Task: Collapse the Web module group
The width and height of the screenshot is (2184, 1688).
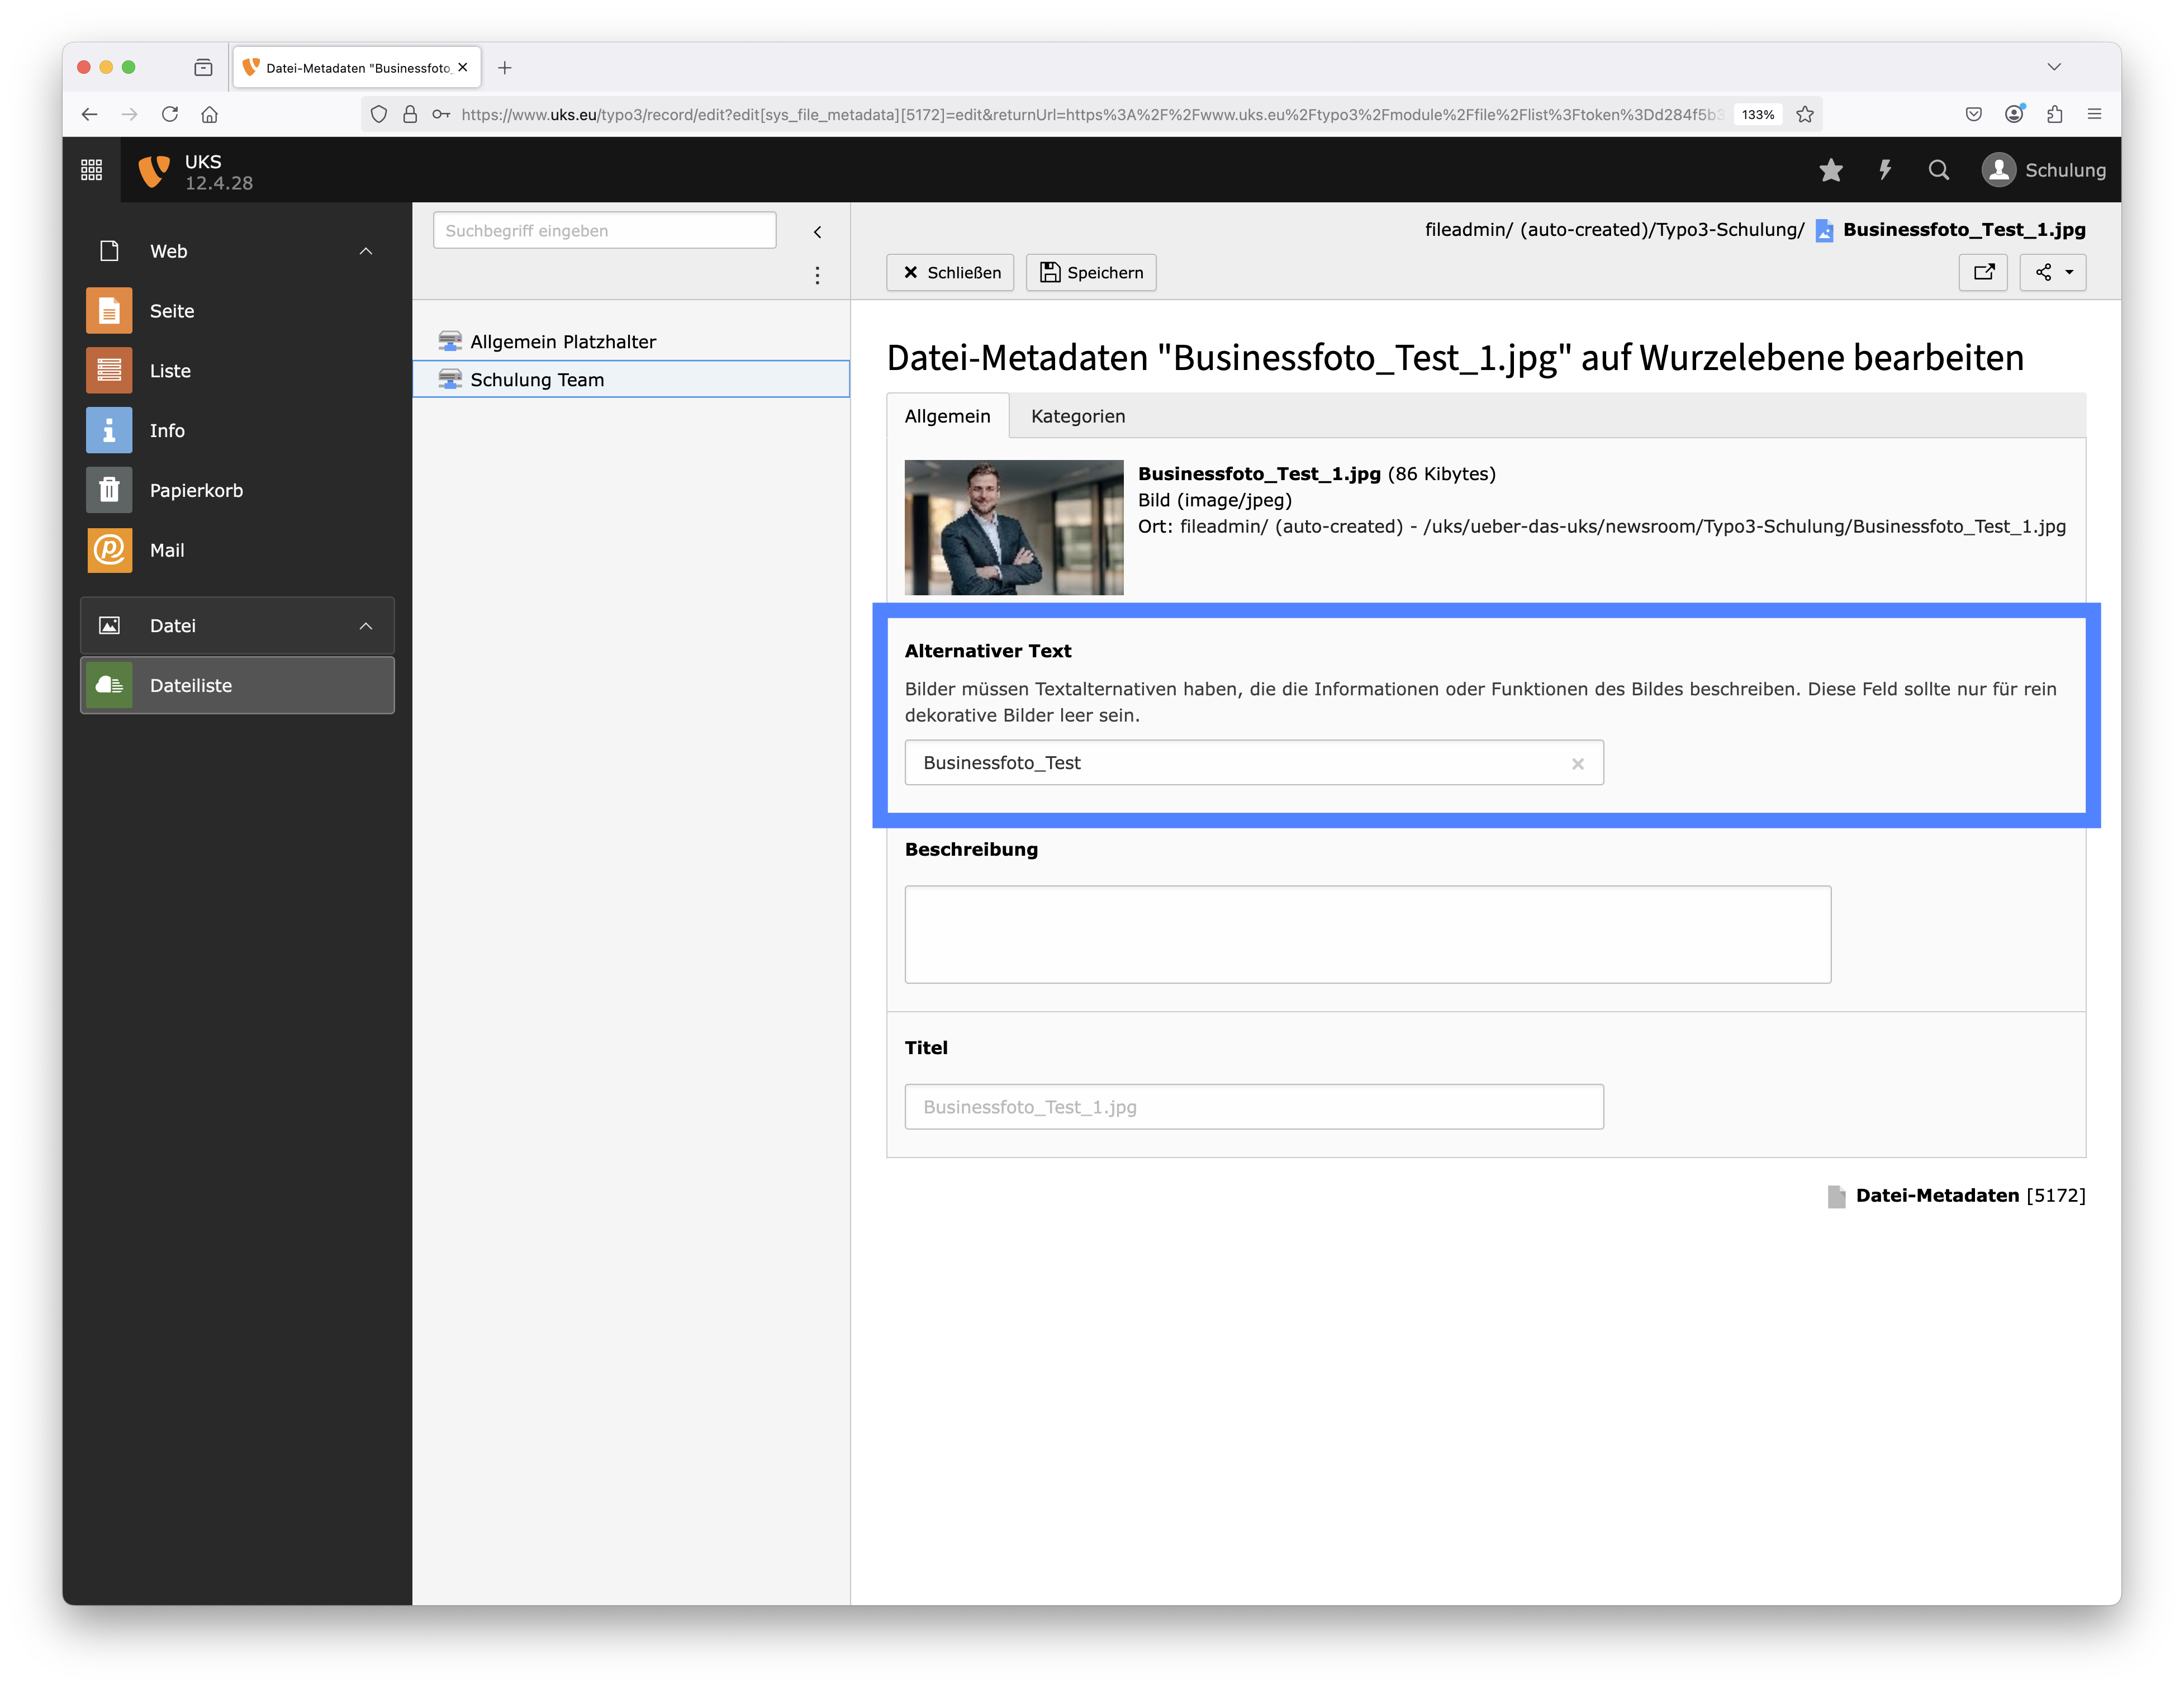Action: (366, 251)
